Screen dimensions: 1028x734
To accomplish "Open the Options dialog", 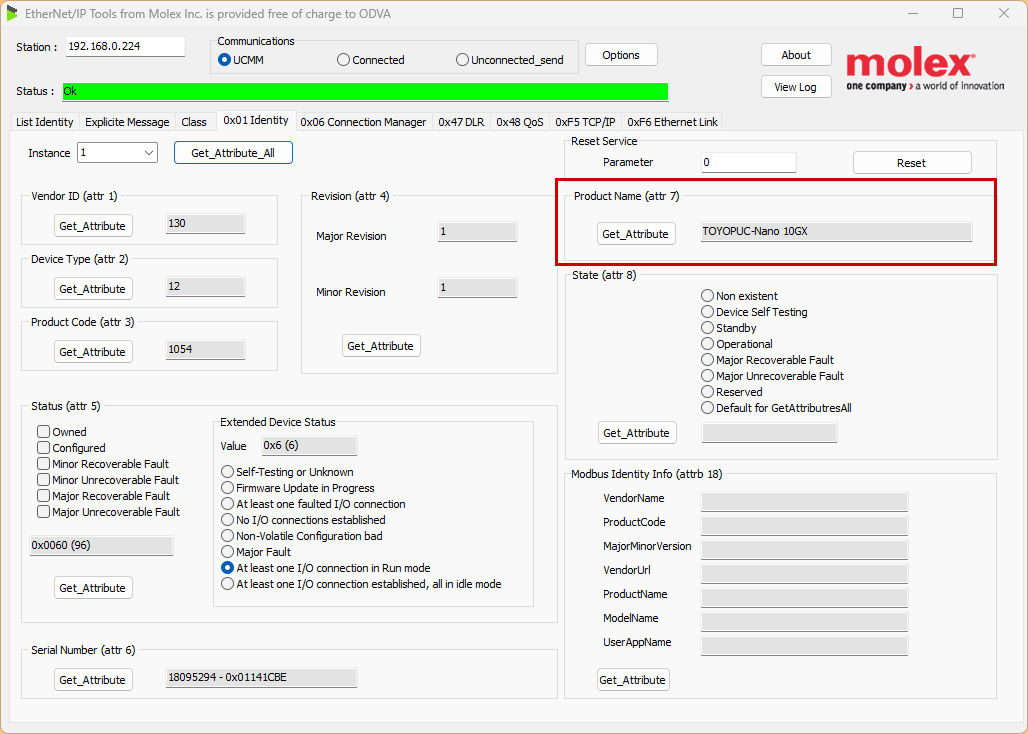I will (x=621, y=55).
